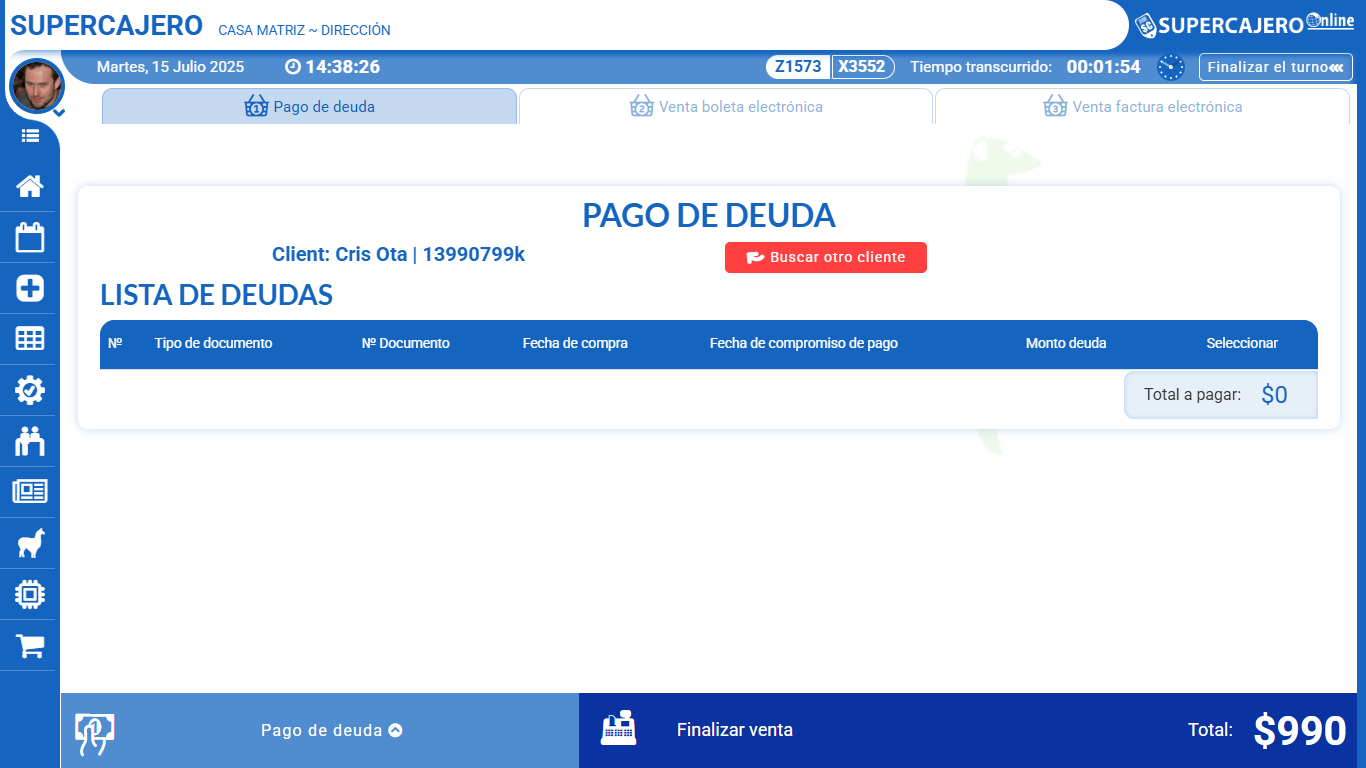Image resolution: width=1366 pixels, height=768 pixels.
Task: Select the Z1573 badge
Action: (798, 67)
